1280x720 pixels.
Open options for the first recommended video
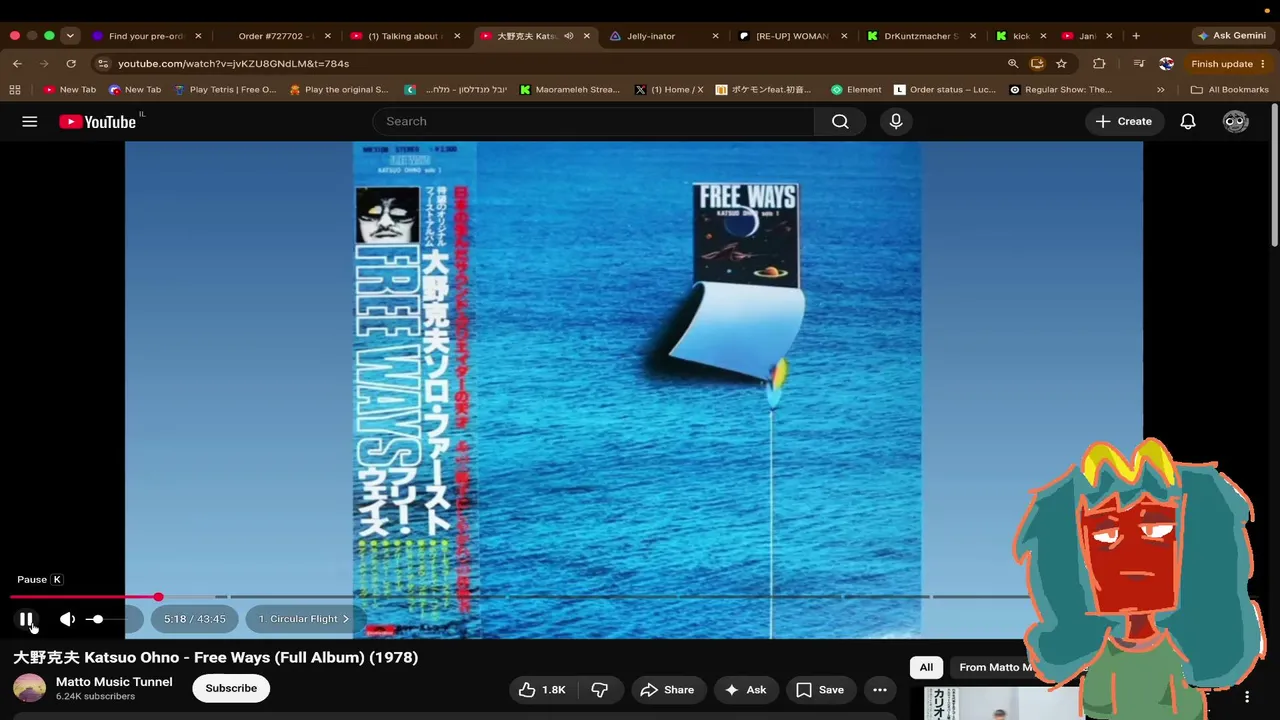[x=1247, y=697]
